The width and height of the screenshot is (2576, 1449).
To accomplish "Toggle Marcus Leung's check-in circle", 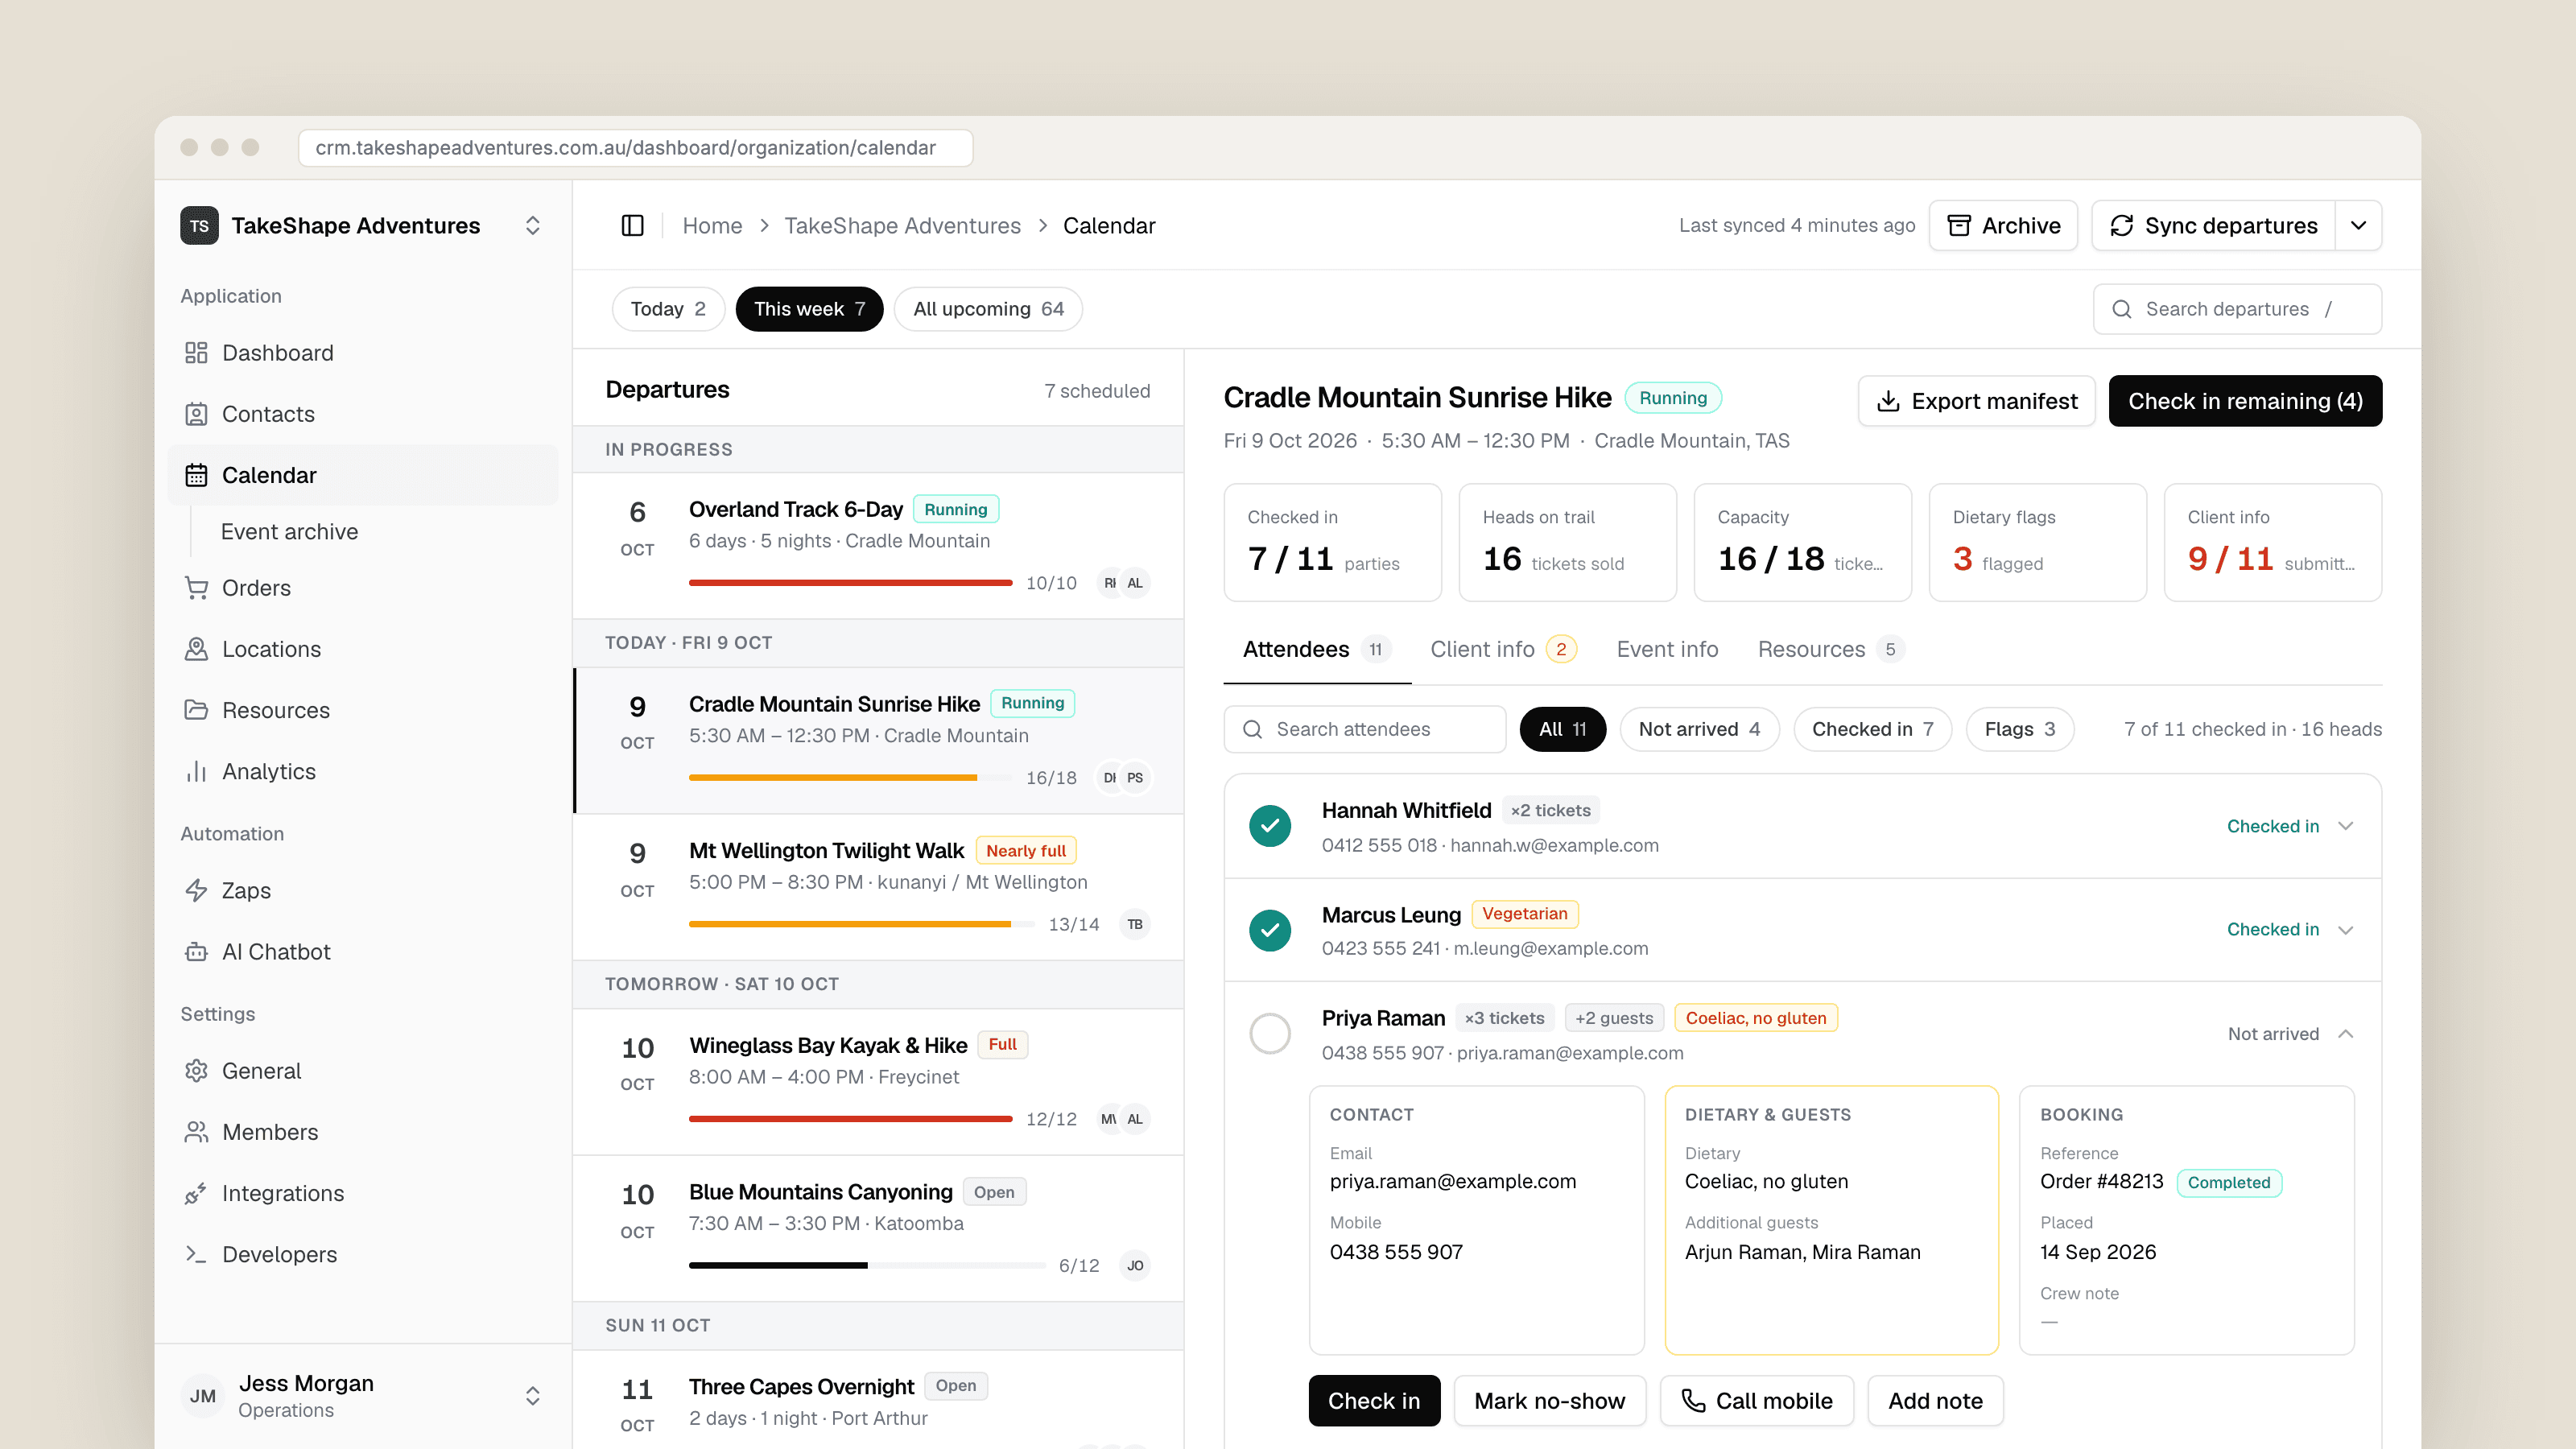I will (x=1270, y=930).
